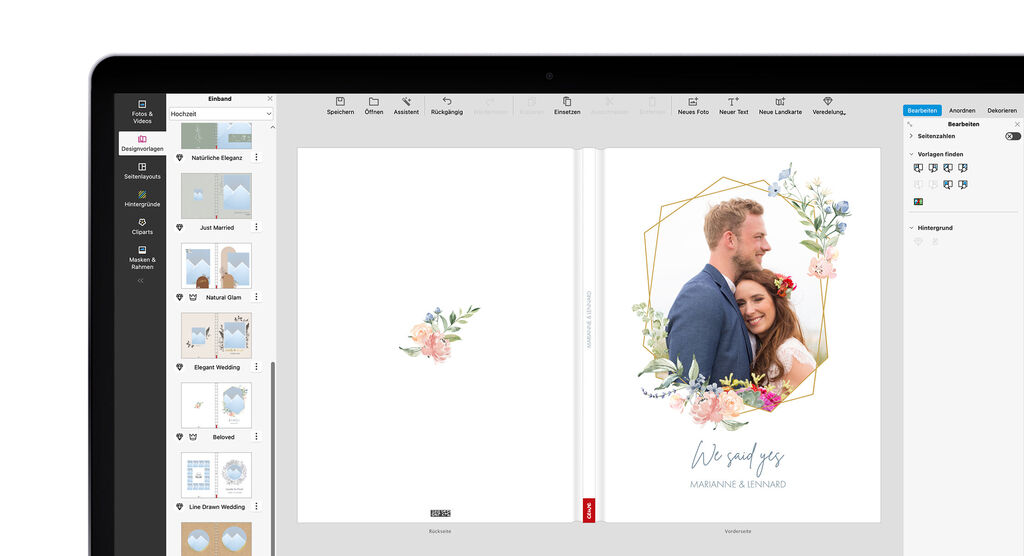Viewport: 1024px width, 556px height.
Task: Open the three-dot menu for Just Married
Action: coord(257,227)
